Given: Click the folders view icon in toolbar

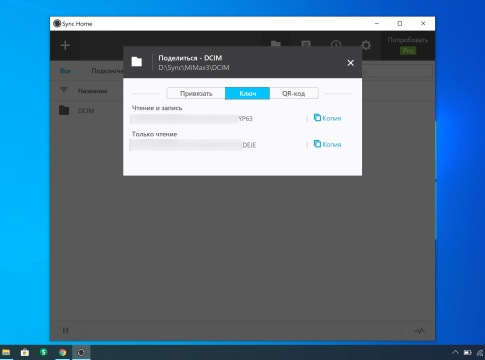Looking at the screenshot, I should (276, 44).
